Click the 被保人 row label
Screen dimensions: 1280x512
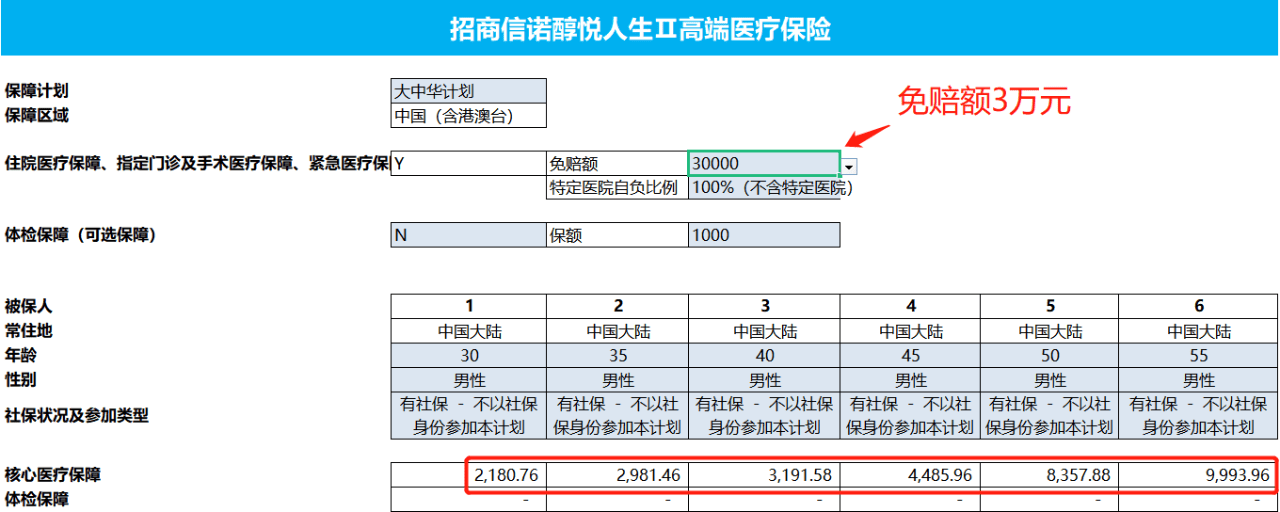click(x=28, y=306)
